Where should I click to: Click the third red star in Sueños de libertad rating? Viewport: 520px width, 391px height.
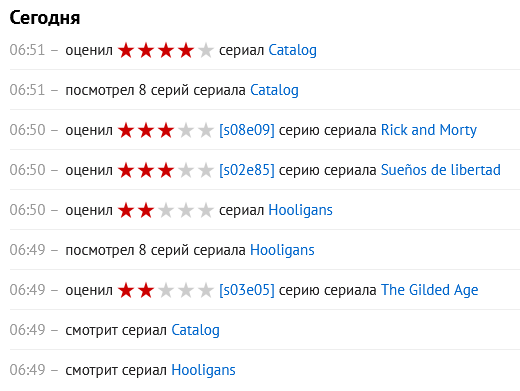click(x=166, y=171)
